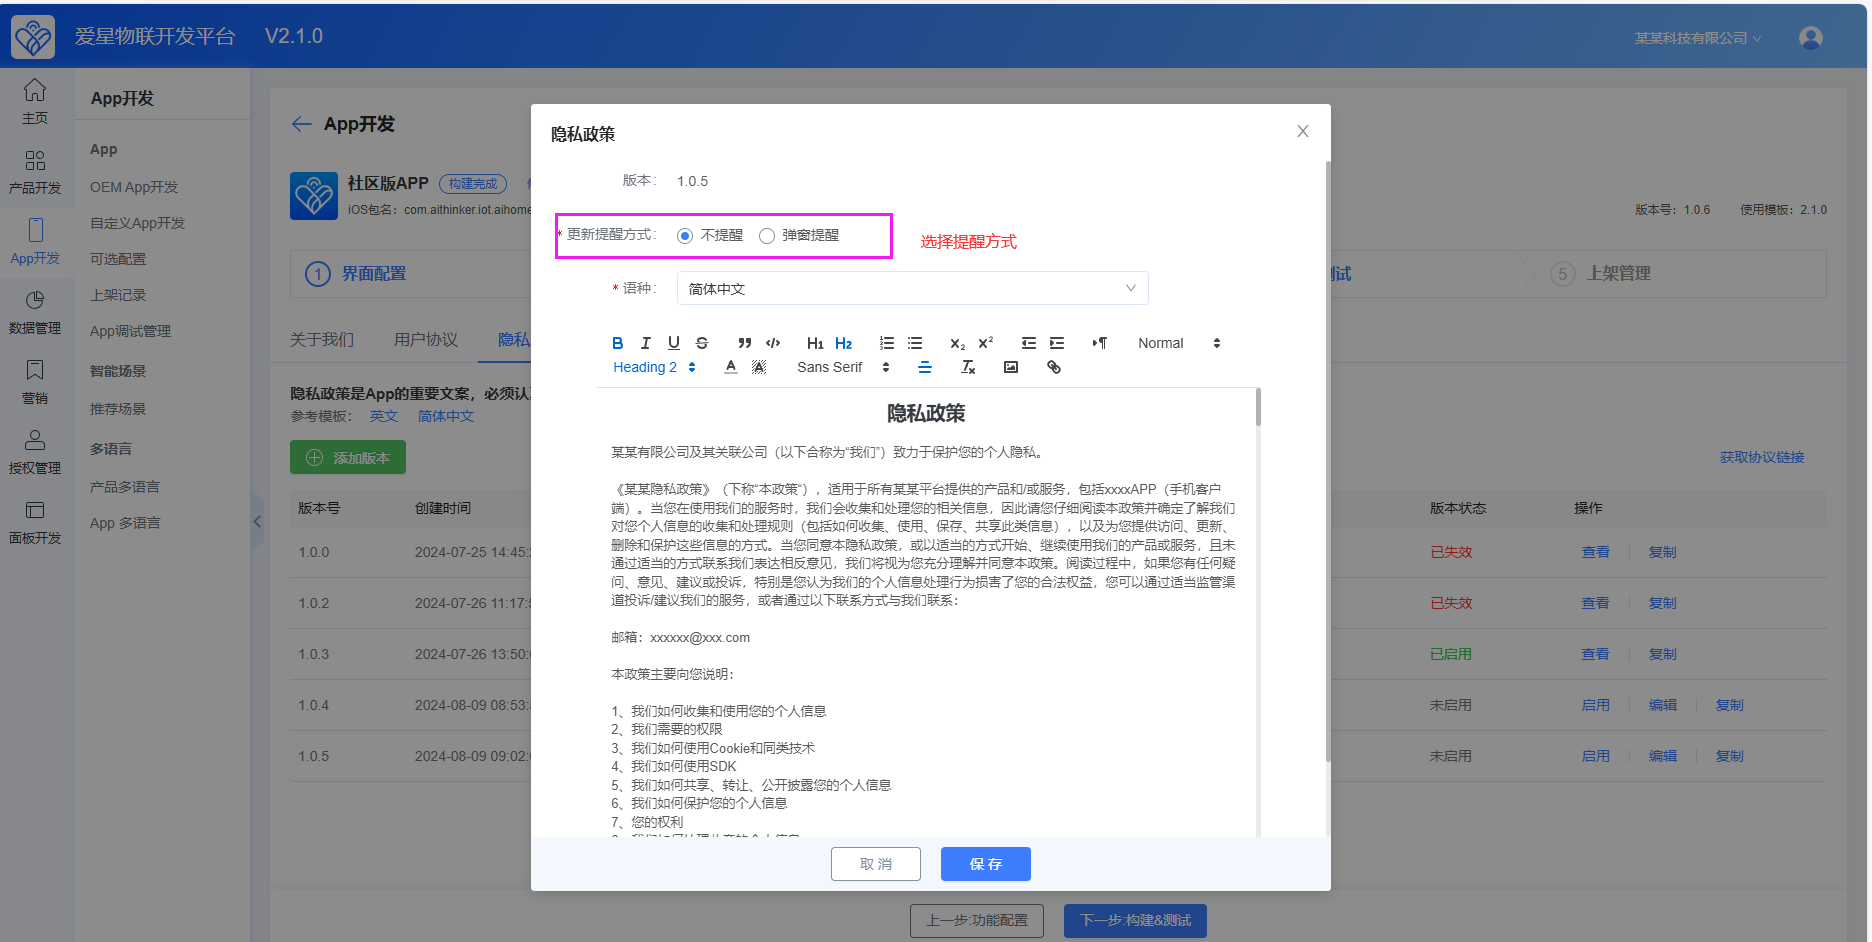
Task: Open the text background color picker
Action: pyautogui.click(x=759, y=367)
